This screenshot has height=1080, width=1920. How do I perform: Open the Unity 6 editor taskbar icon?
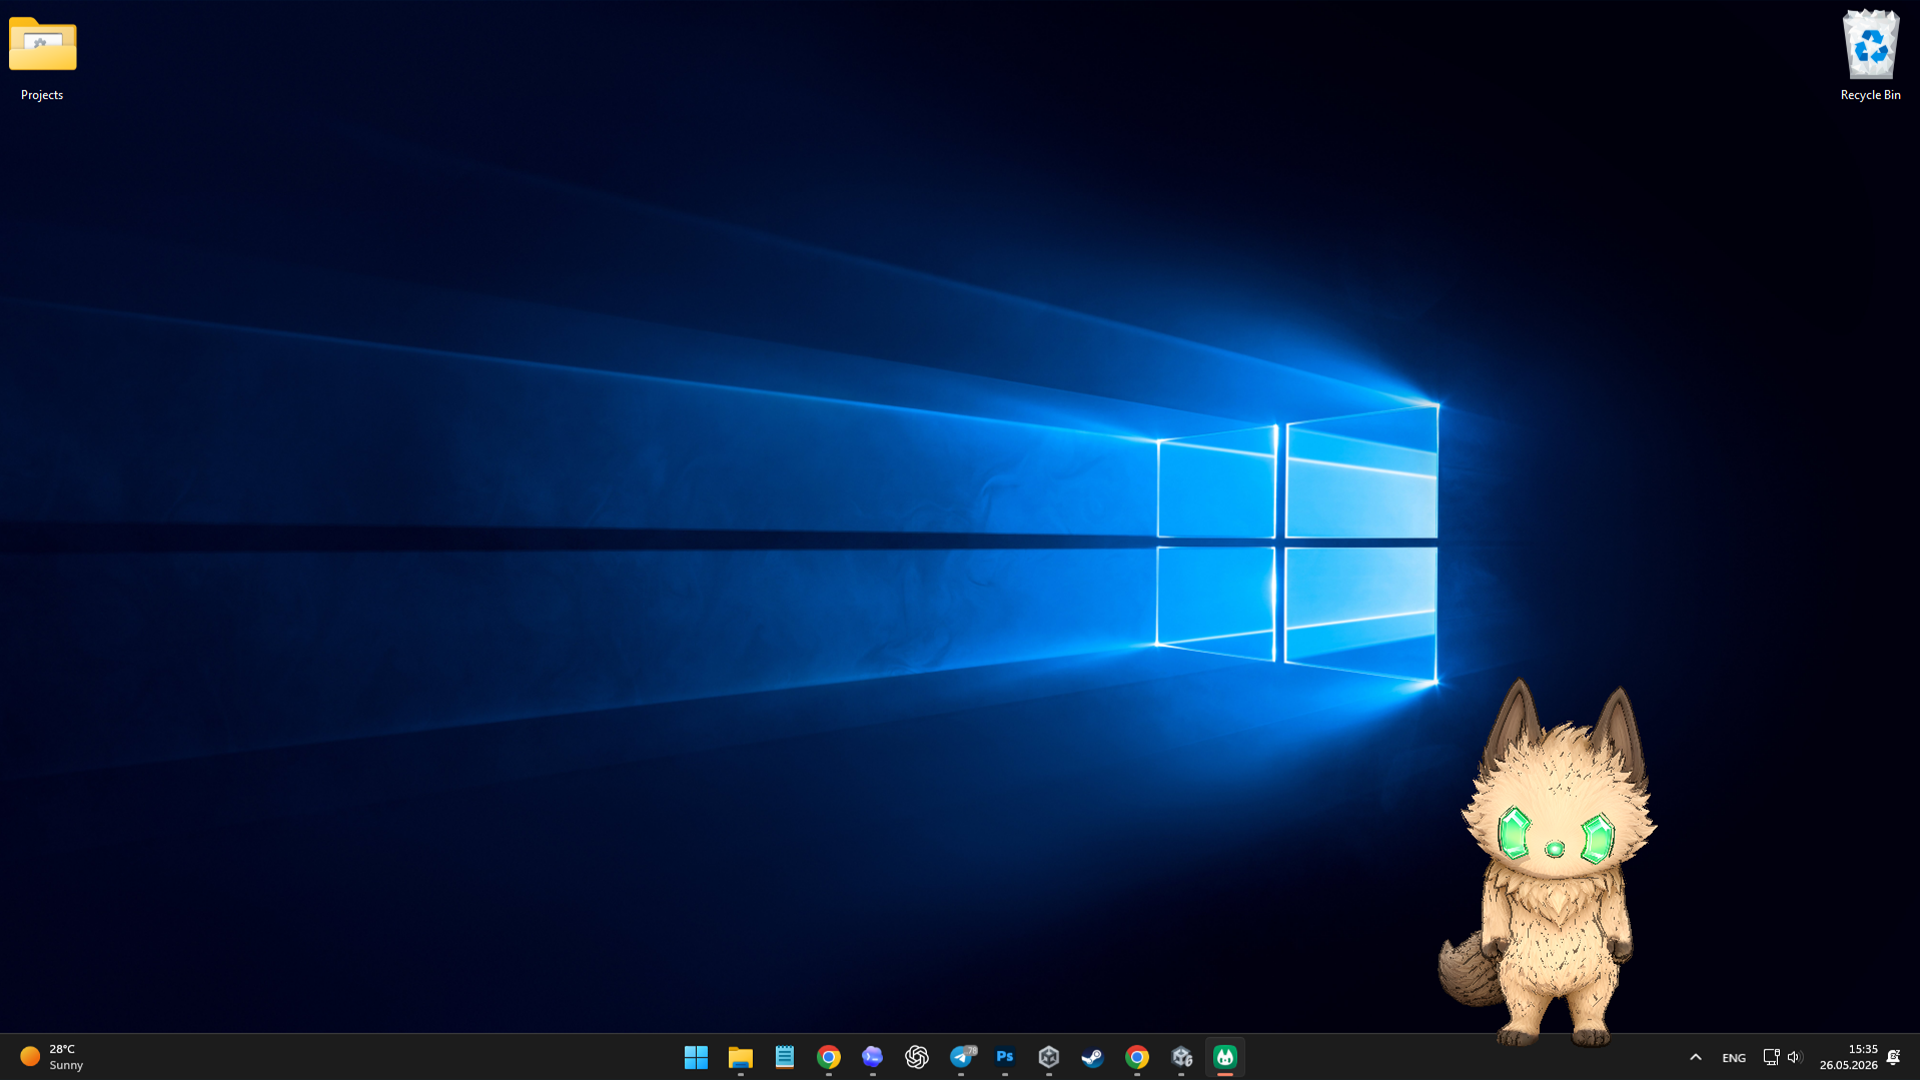tap(1181, 1057)
